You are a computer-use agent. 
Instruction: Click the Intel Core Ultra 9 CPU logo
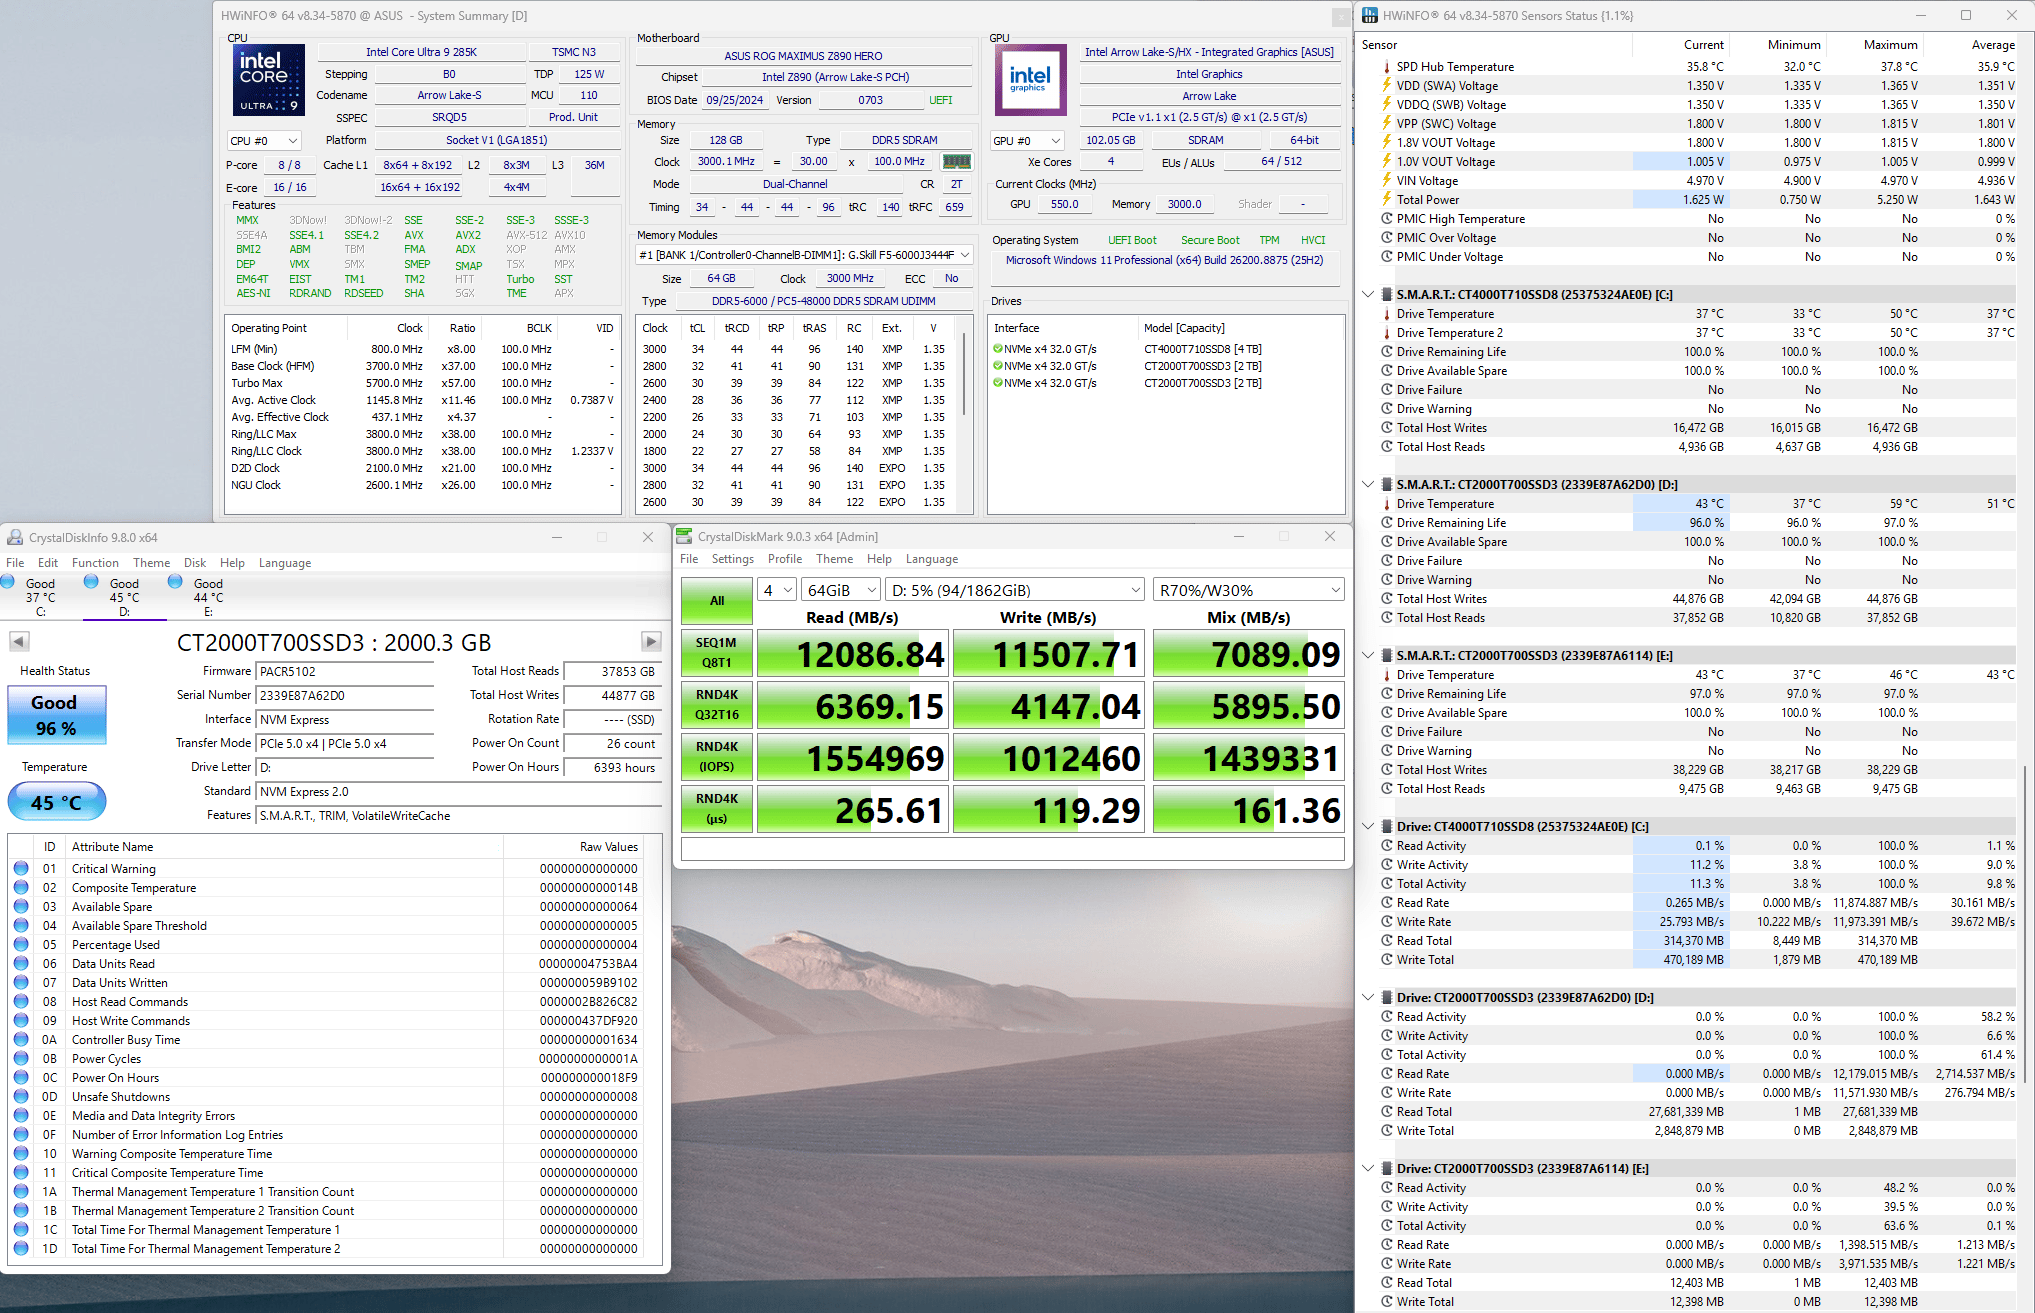point(269,79)
